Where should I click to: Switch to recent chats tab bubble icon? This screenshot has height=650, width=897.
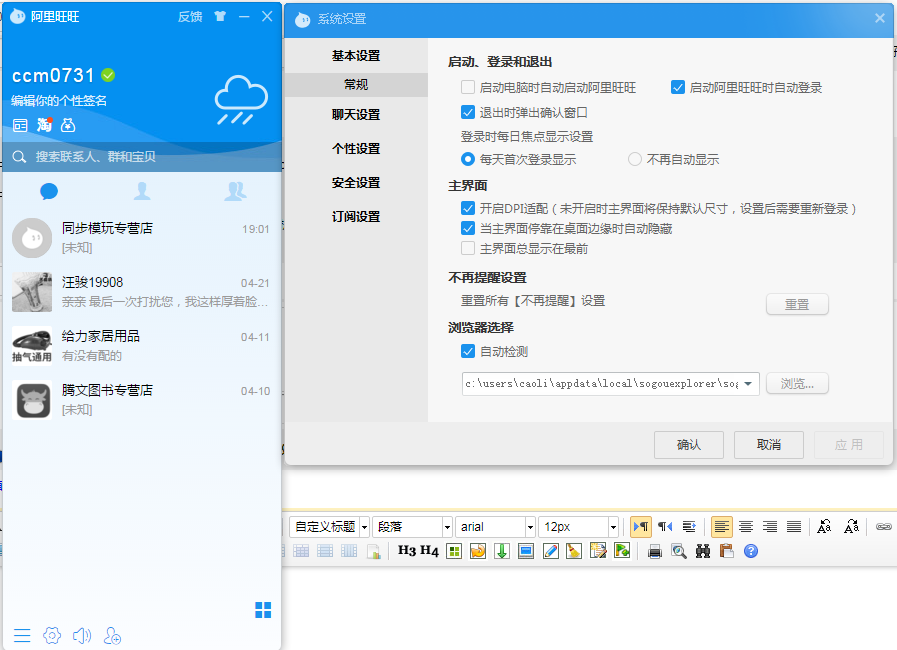[49, 191]
